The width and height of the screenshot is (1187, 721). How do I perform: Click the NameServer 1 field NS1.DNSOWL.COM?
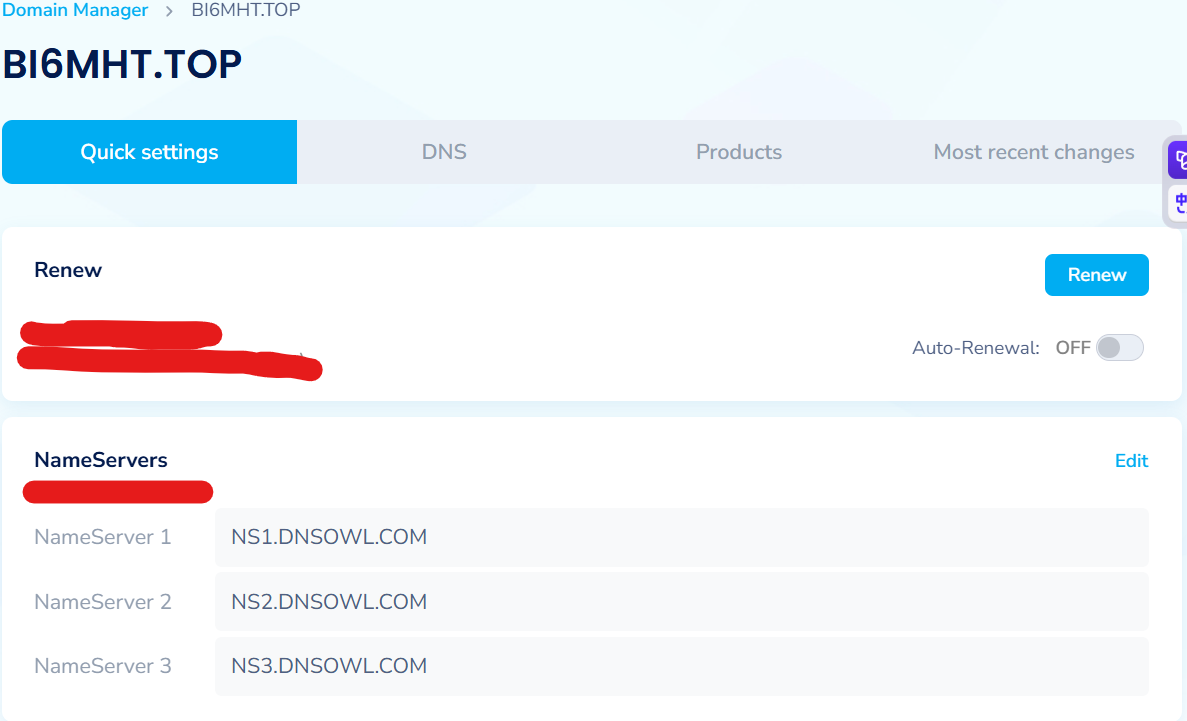(681, 538)
